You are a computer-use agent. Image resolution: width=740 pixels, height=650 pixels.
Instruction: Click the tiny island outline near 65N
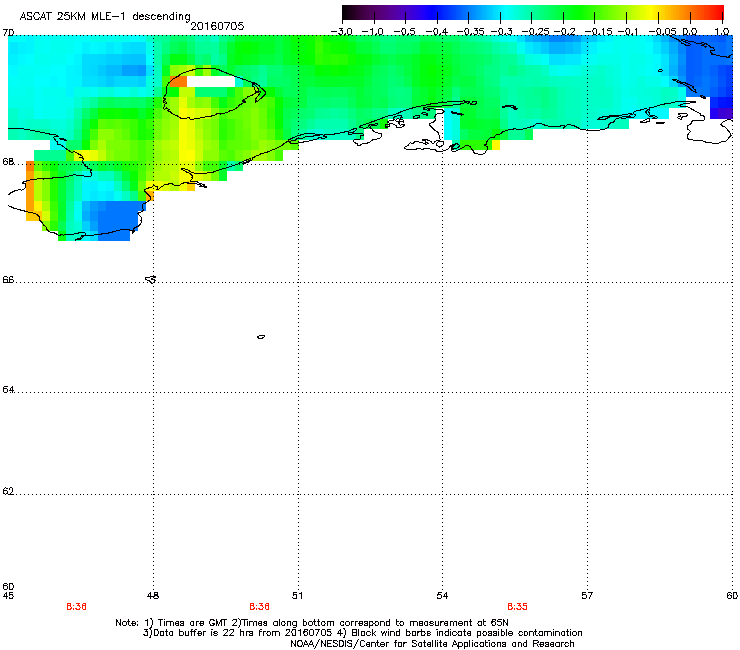tap(261, 337)
